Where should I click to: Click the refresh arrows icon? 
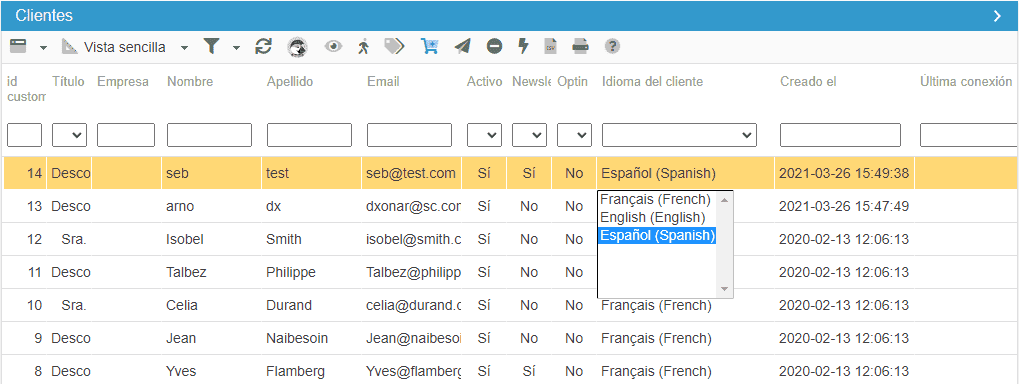click(x=263, y=46)
